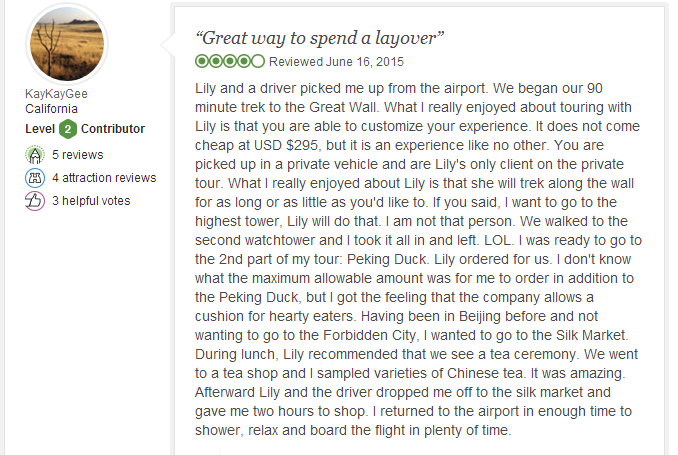Open KayKayGee's profile photo

pyautogui.click(x=67, y=44)
